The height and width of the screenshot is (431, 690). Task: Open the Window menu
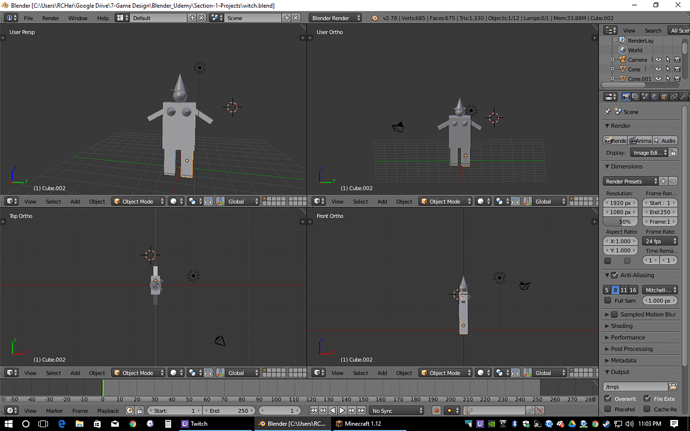[x=78, y=18]
